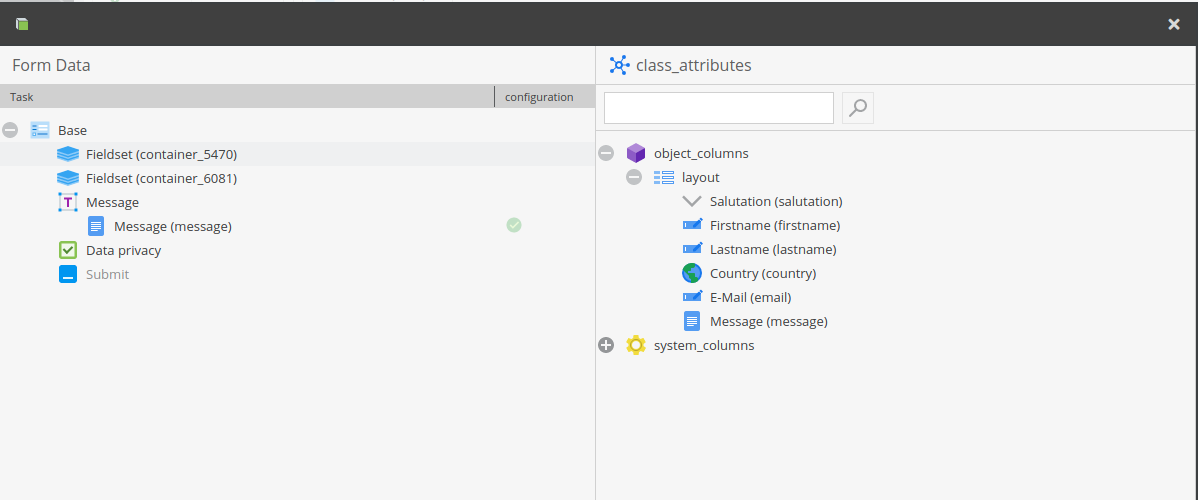Click the Base form icon
Viewport: 1198px width, 500px height.
(40, 130)
